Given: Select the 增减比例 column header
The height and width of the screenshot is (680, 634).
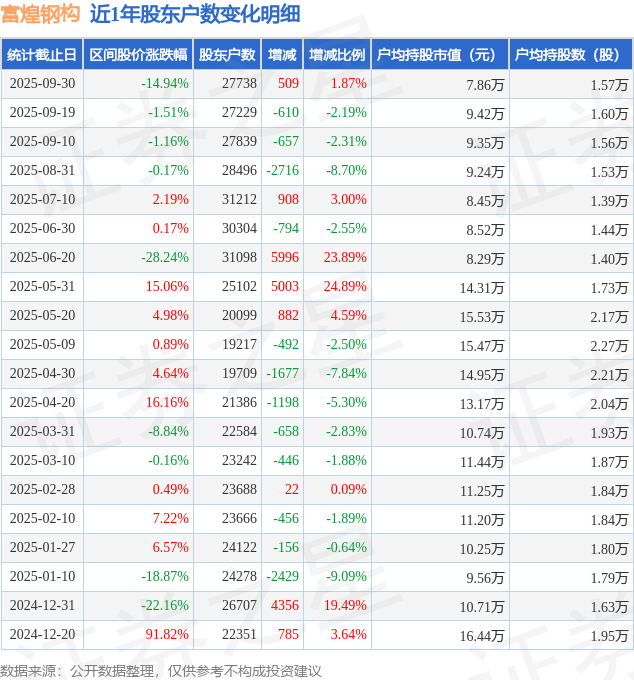Looking at the screenshot, I should (337, 55).
